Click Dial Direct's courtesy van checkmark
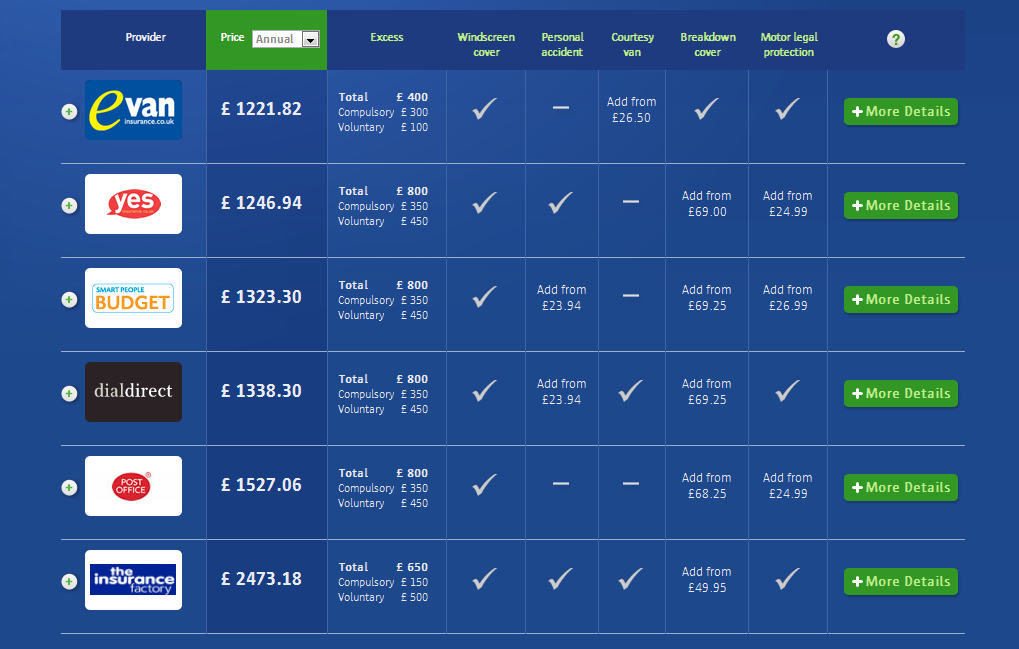Image resolution: width=1019 pixels, height=649 pixels. pyautogui.click(x=631, y=391)
